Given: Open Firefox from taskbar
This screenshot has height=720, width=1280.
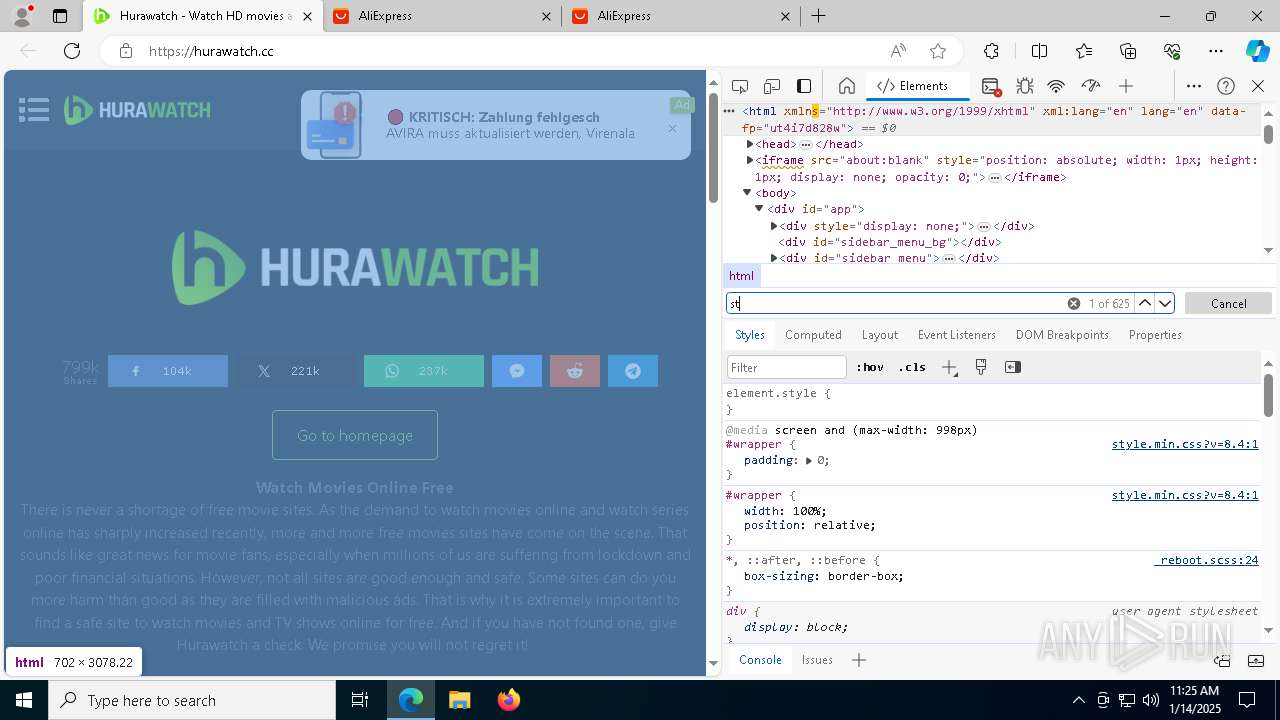Looking at the screenshot, I should click(508, 700).
